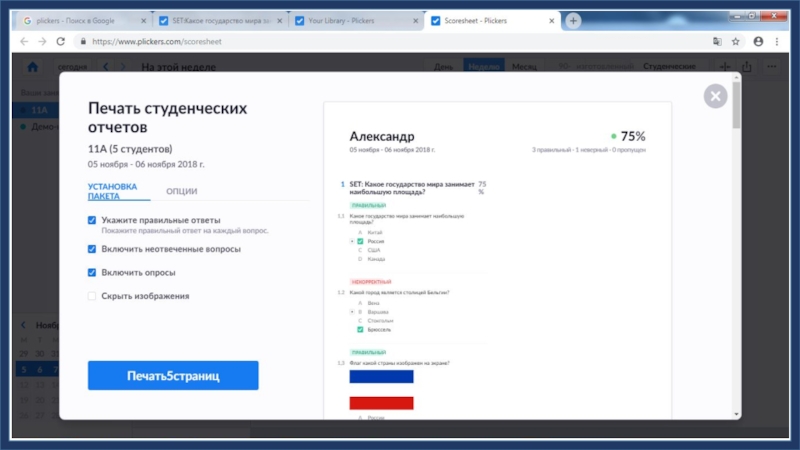Close the print student reports dialog
The image size is (800, 450).
(x=714, y=96)
